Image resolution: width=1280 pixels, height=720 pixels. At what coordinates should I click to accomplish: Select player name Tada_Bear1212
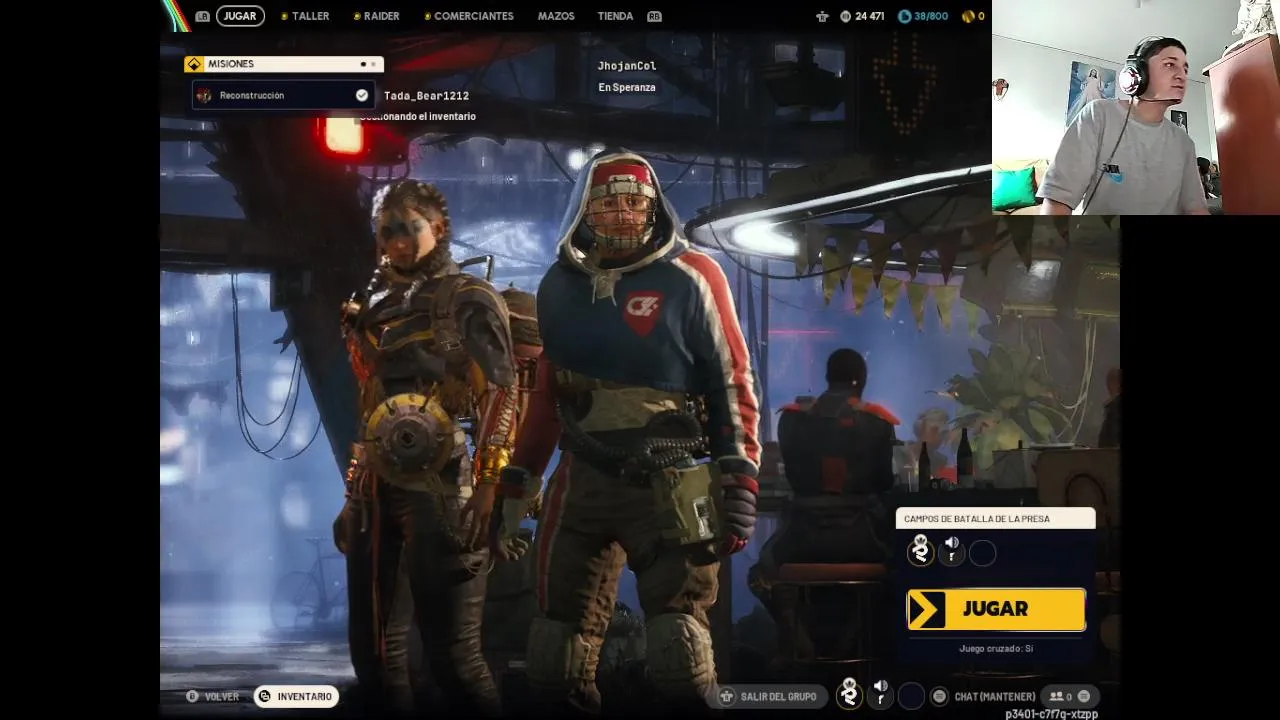pyautogui.click(x=426, y=96)
